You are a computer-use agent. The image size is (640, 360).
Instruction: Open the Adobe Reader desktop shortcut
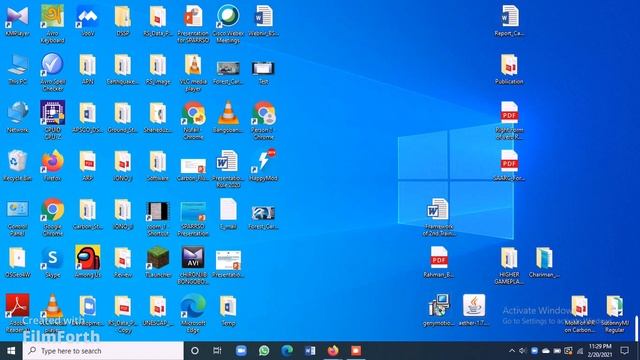pyautogui.click(x=17, y=313)
